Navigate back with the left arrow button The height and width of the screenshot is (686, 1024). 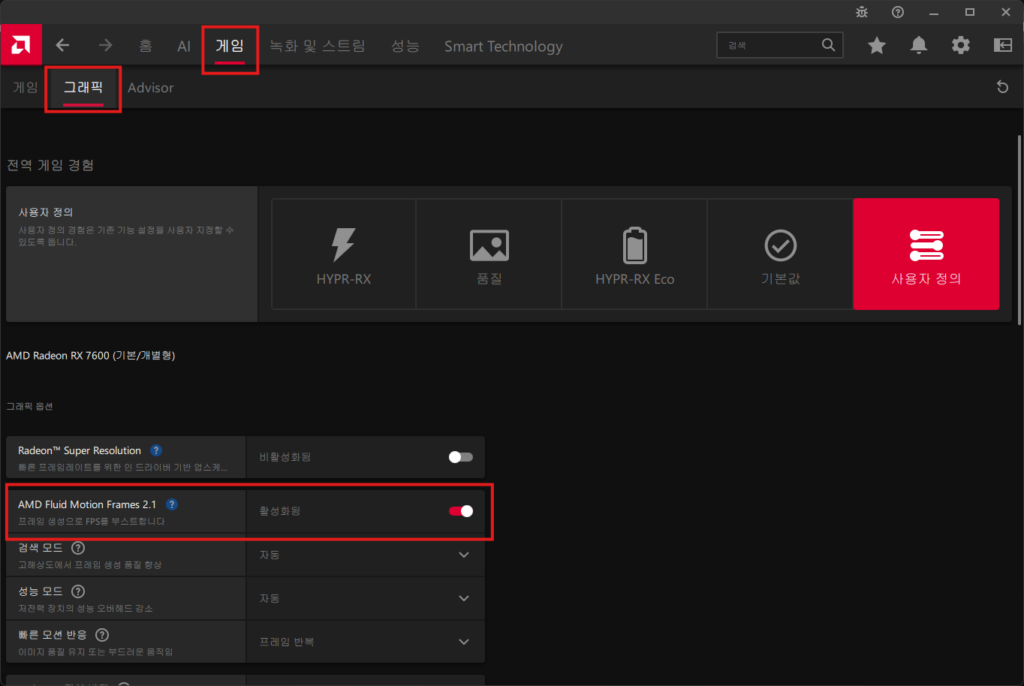pos(62,45)
